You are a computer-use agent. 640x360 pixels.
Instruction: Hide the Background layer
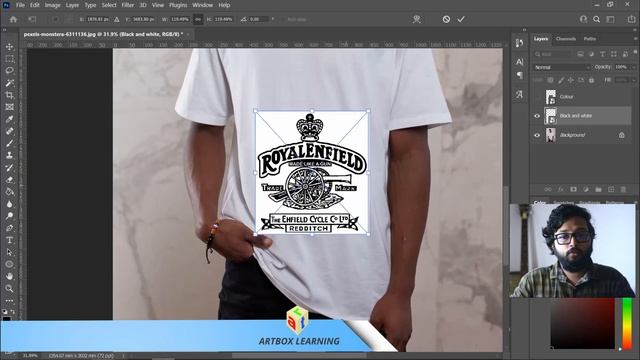click(x=537, y=135)
